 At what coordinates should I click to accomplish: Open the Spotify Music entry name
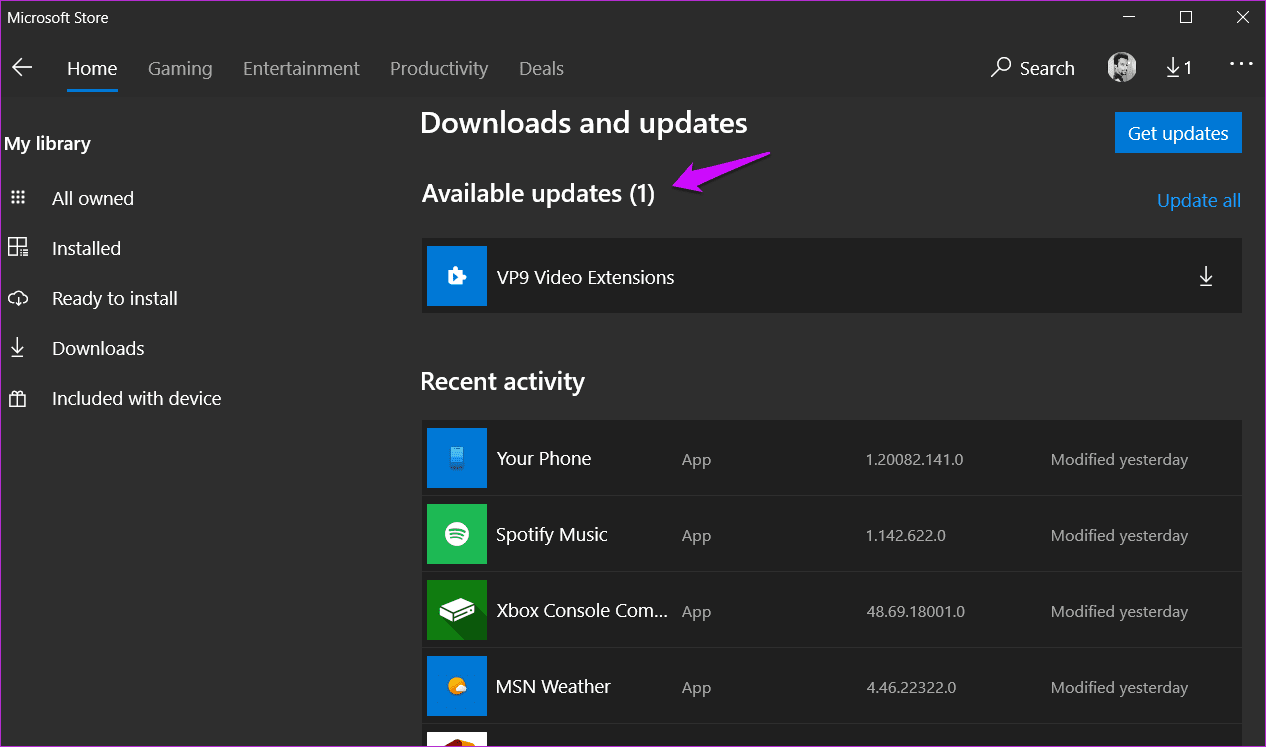pos(552,534)
